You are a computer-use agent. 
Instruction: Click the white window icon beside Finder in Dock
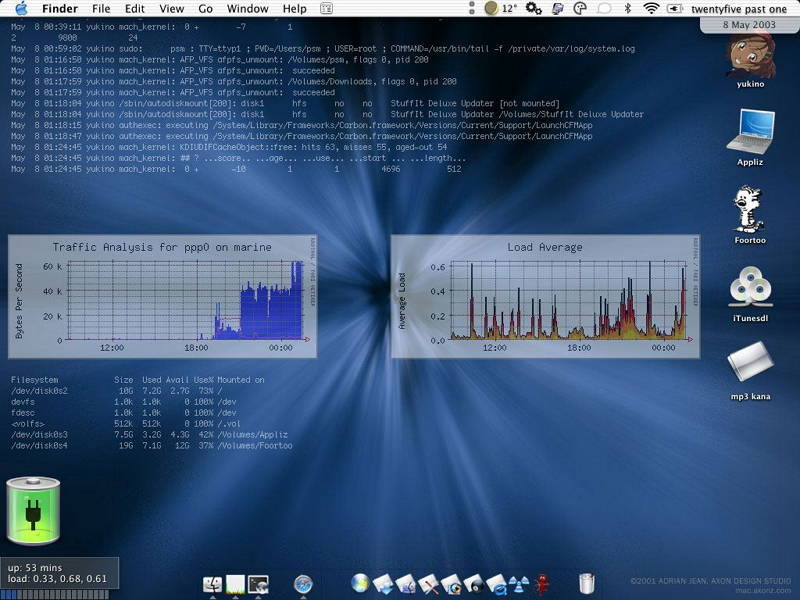click(x=235, y=585)
